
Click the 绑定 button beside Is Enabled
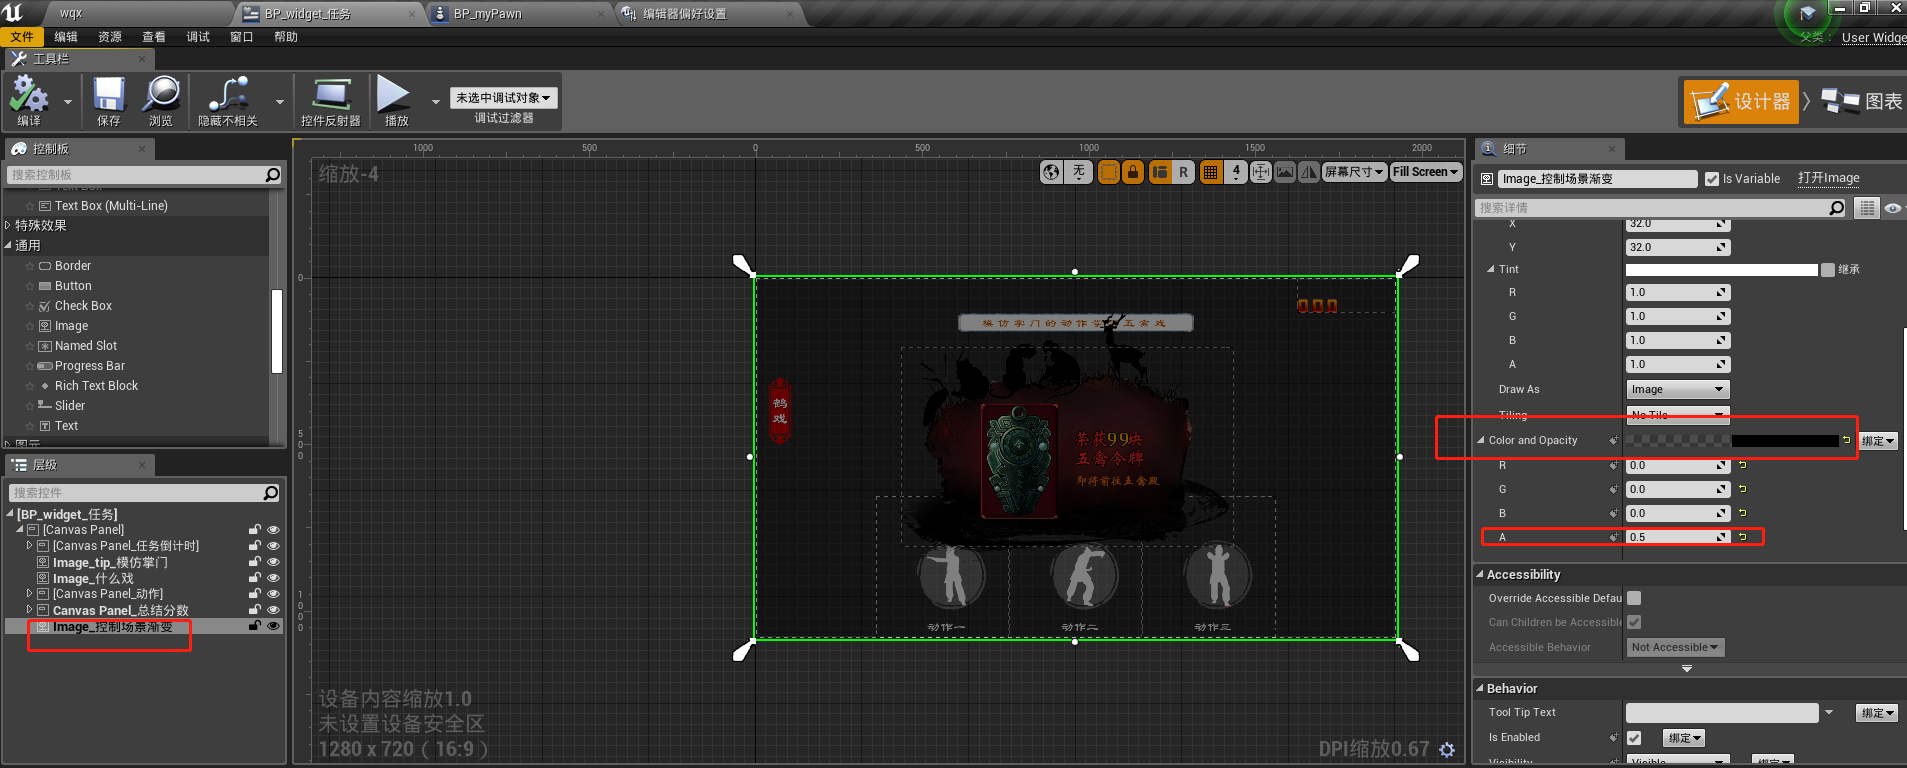[x=1684, y=738]
